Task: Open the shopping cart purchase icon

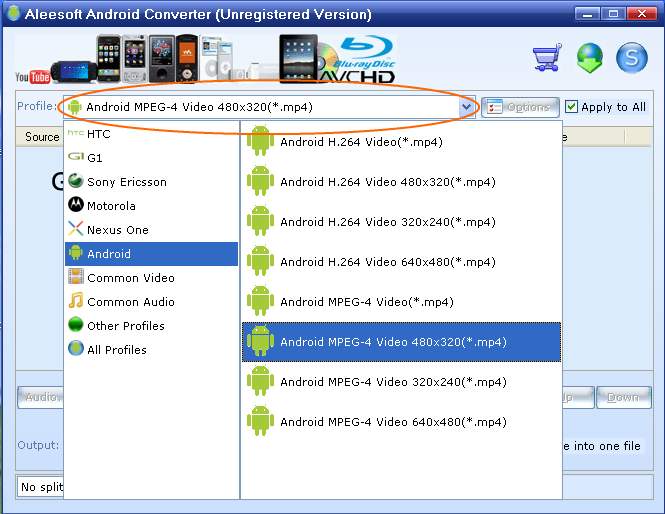Action: point(548,57)
